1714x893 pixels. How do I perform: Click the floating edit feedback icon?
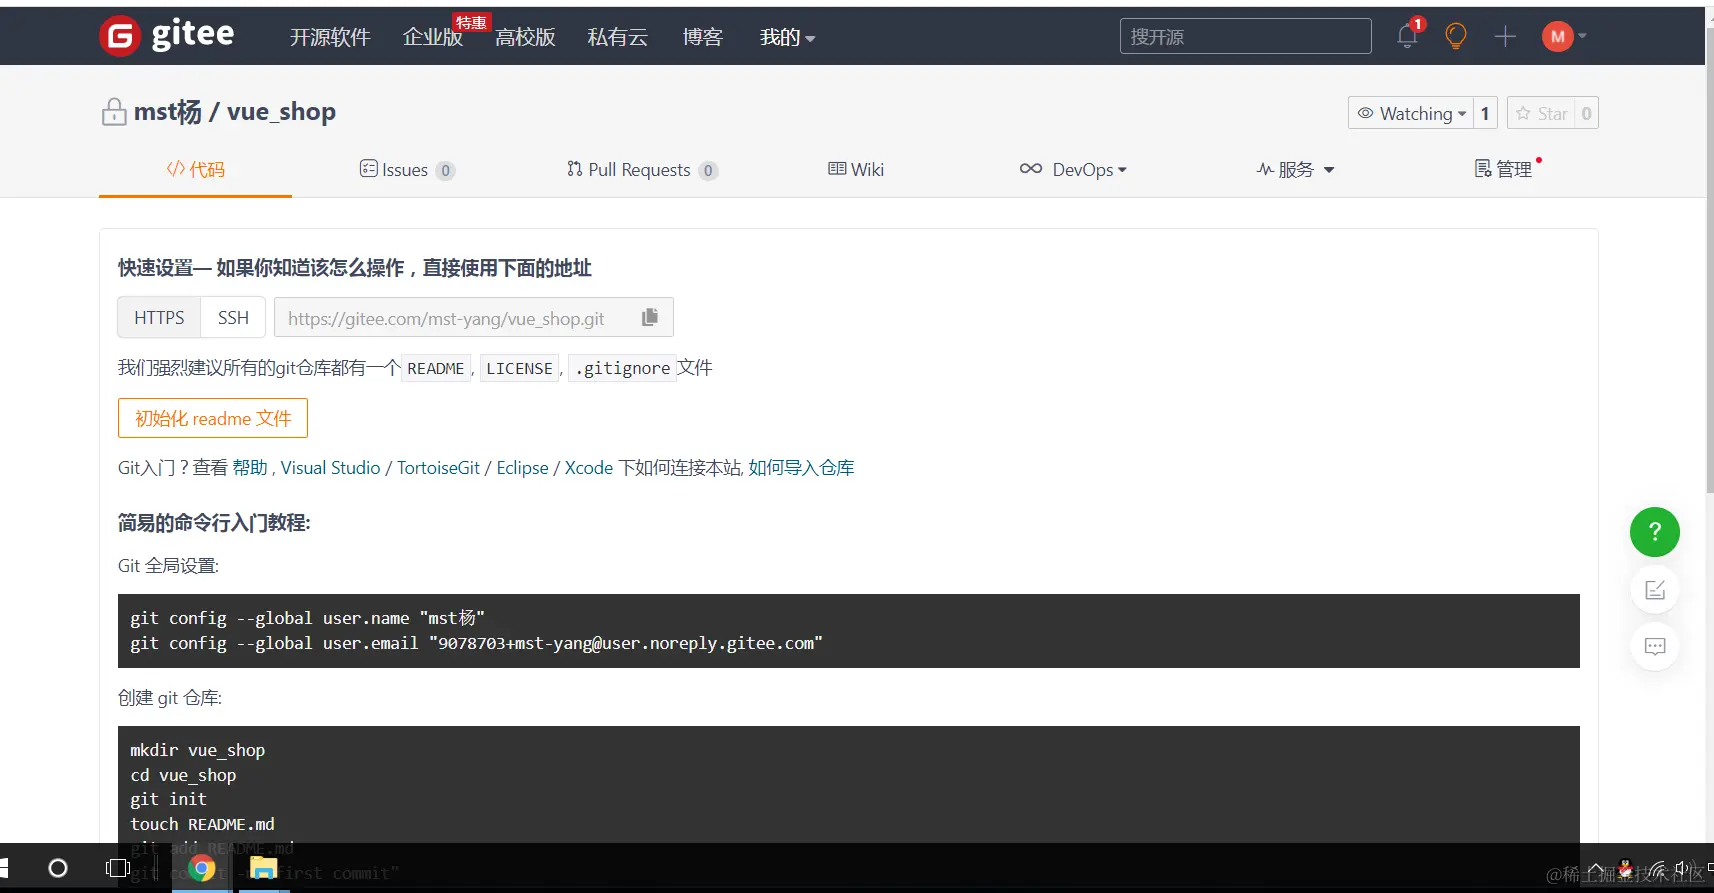click(1655, 590)
